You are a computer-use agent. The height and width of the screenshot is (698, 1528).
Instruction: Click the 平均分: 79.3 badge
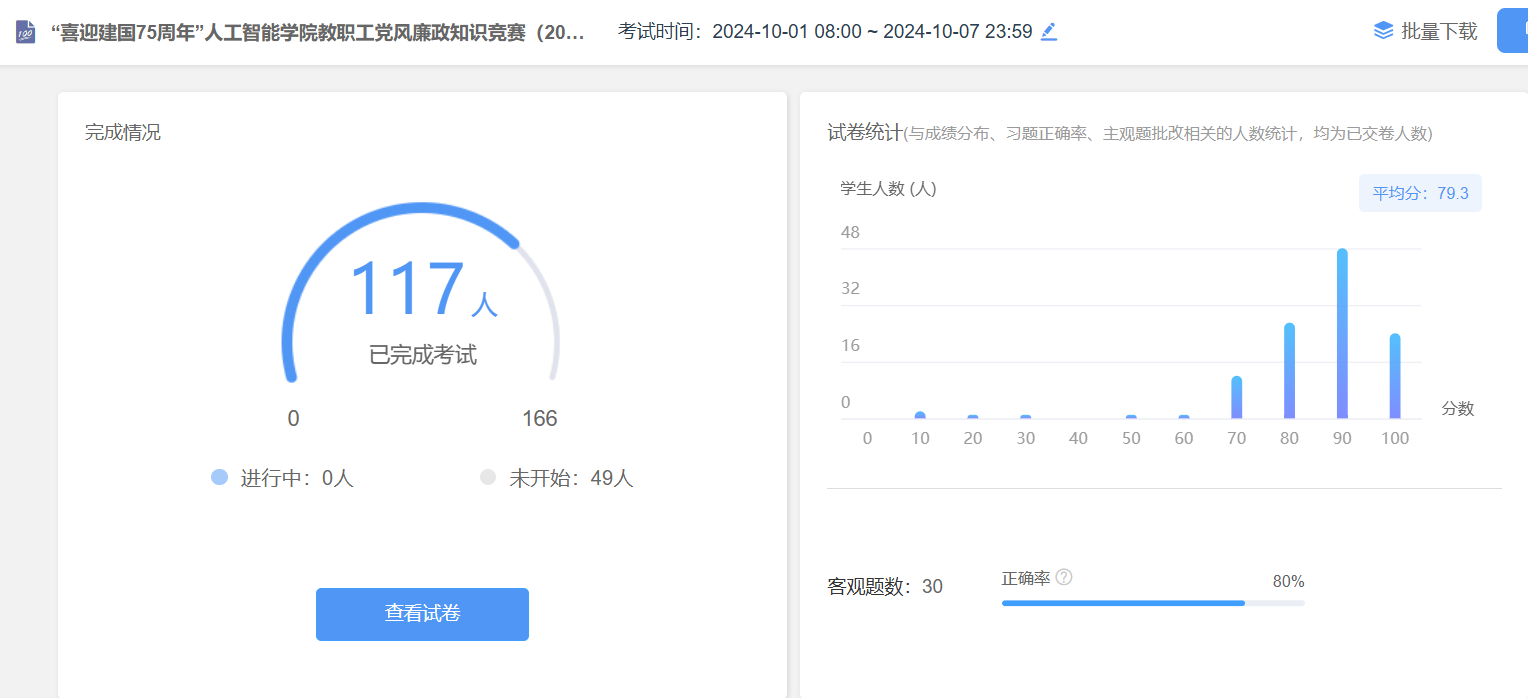click(1420, 193)
